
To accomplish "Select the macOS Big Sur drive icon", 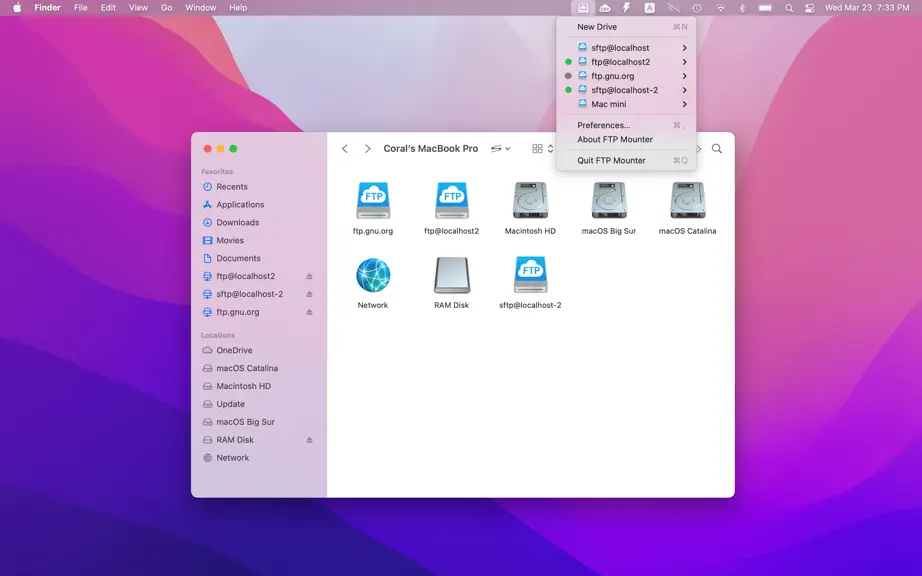I will (x=609, y=201).
